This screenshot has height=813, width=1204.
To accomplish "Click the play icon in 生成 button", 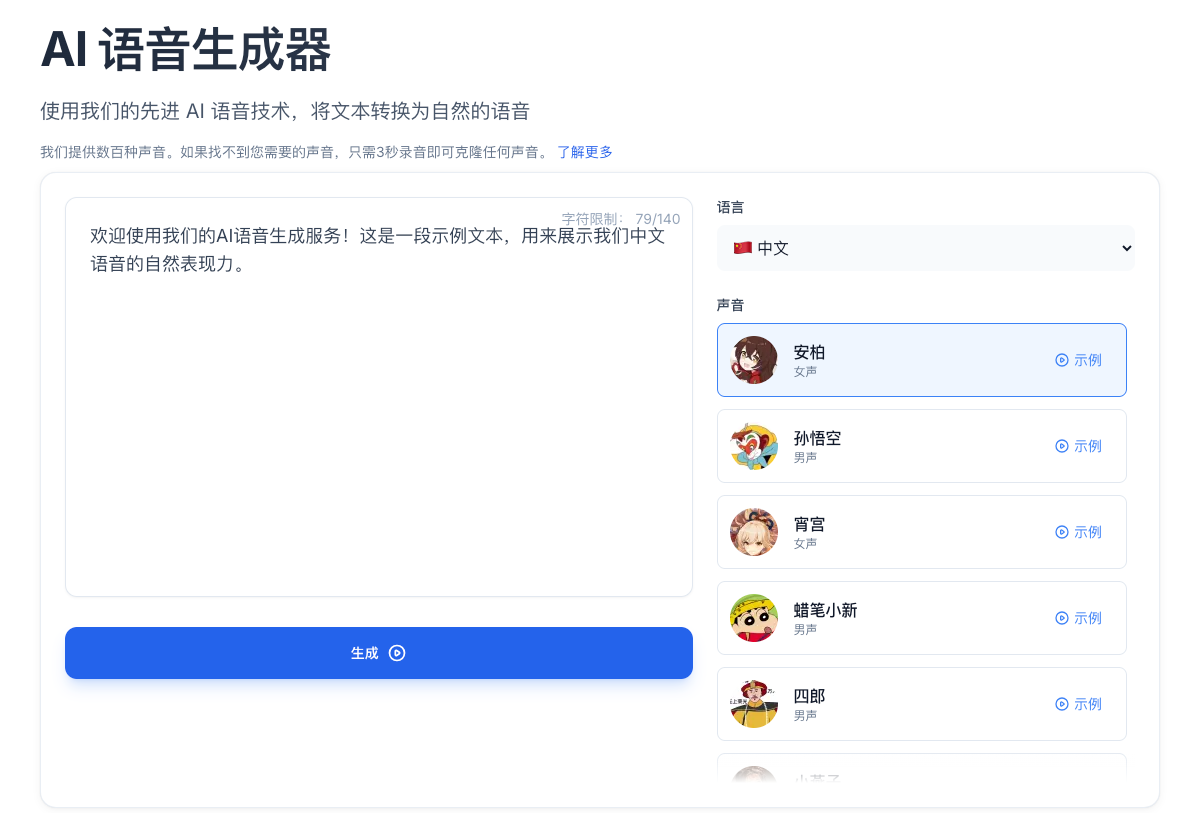I will coord(397,653).
